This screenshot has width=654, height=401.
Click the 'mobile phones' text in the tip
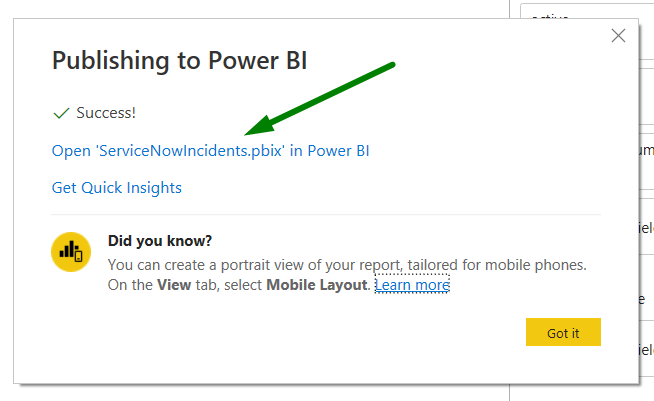(x=539, y=265)
